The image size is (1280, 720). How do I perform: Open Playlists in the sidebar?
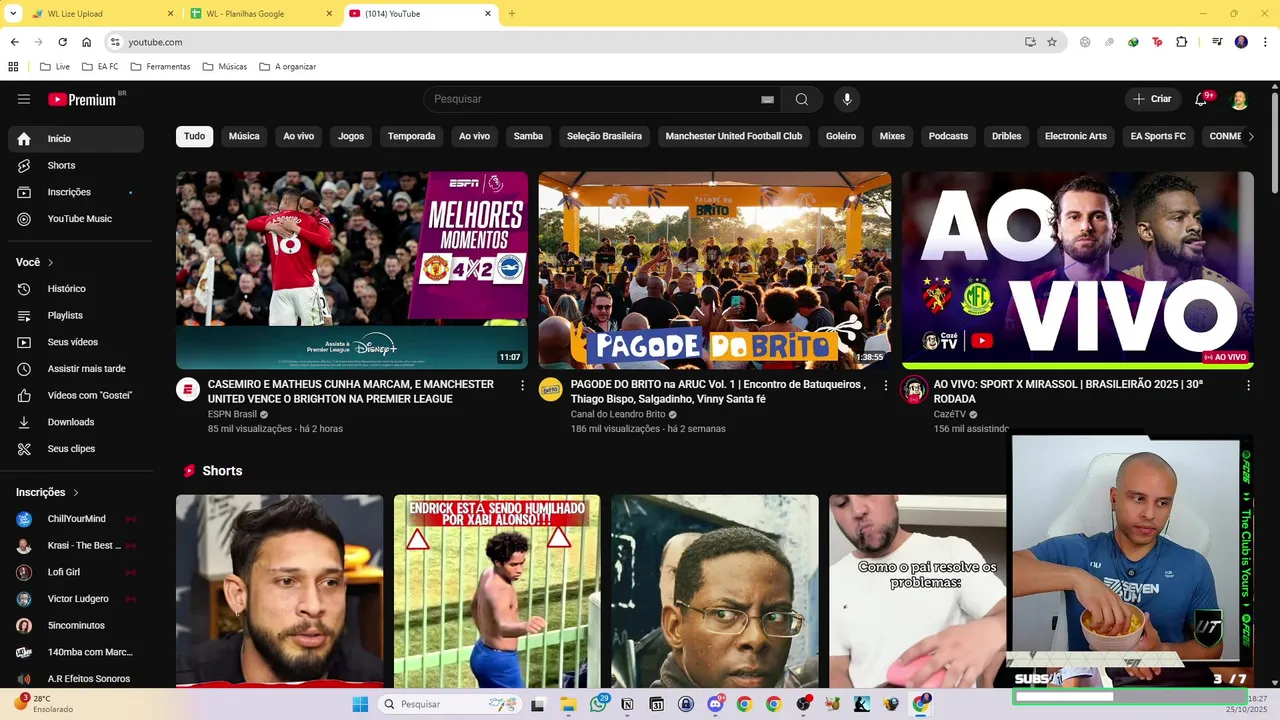[76, 315]
